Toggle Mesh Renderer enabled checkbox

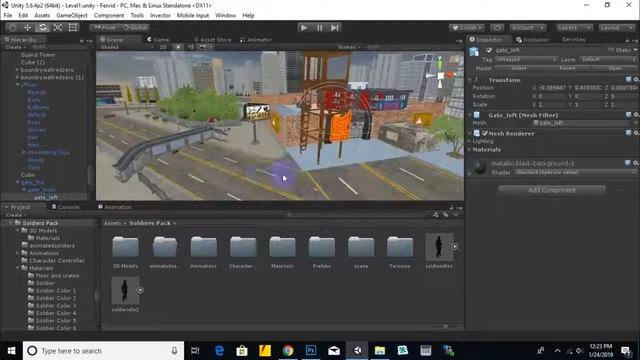[x=485, y=133]
